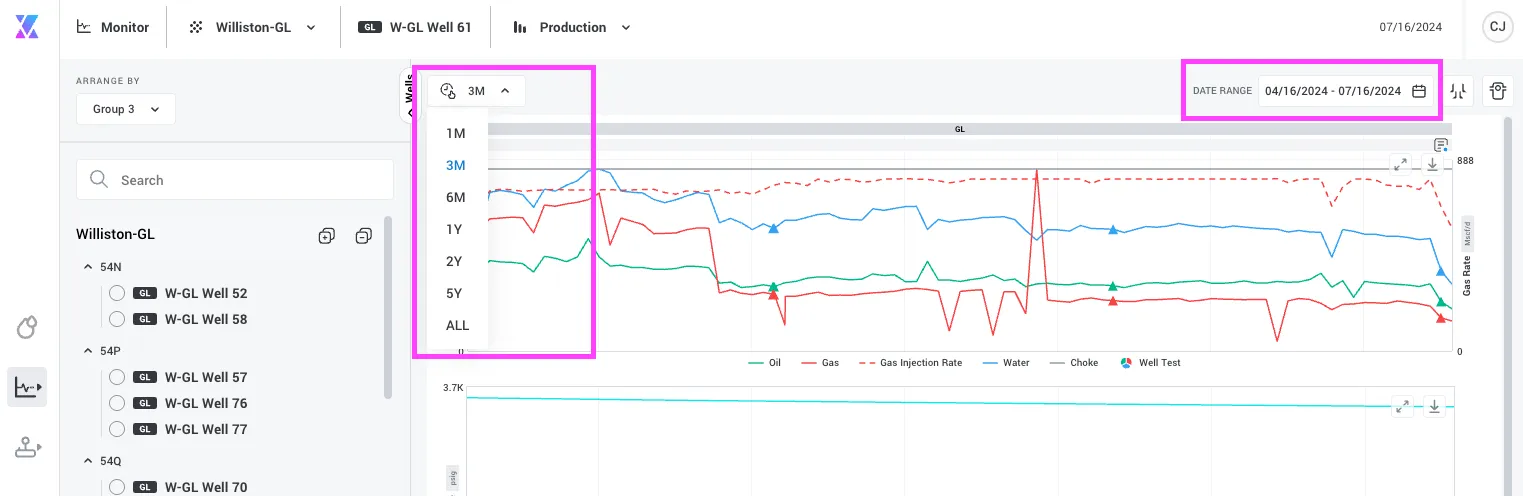The width and height of the screenshot is (1523, 496).
Task: Choose 5Y time range option
Action: tap(454, 293)
